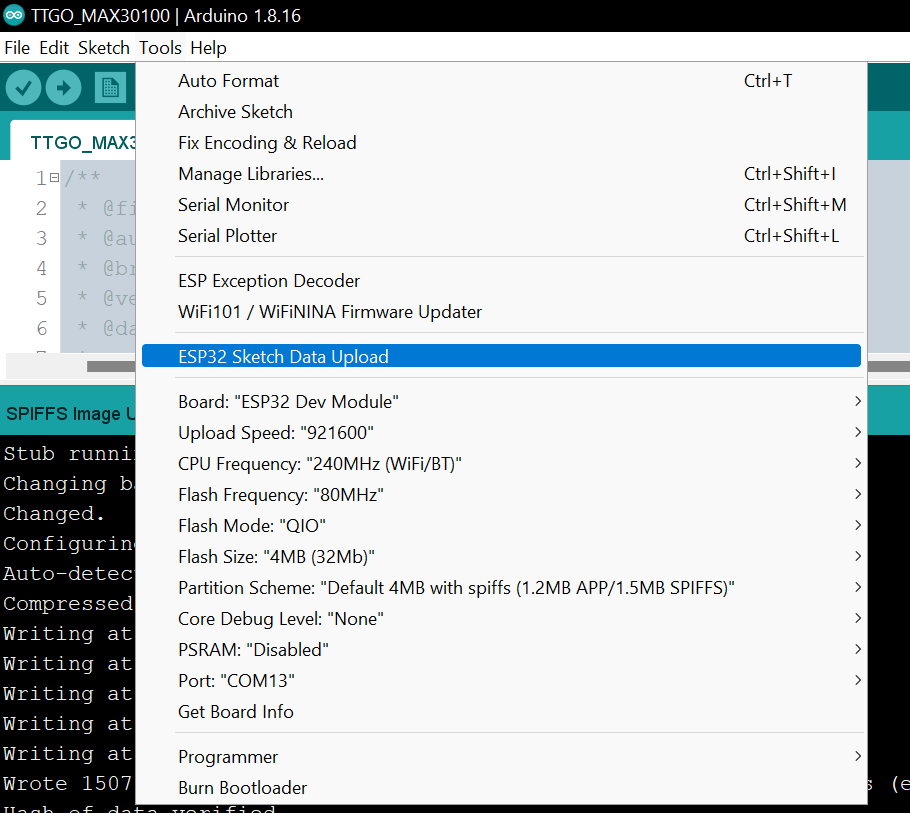Click the "Stub runni" console line
Screen dimensions: 910x813
(69, 453)
